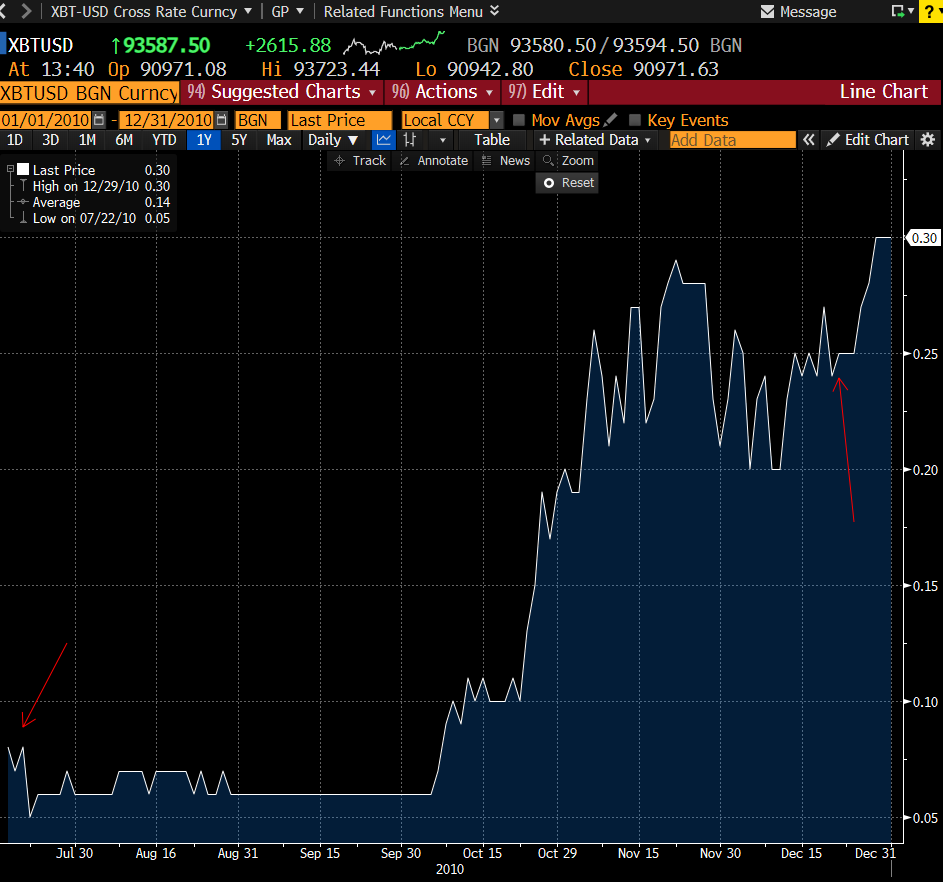Enable Key Events on the chart
943x882 pixels.
pos(636,119)
